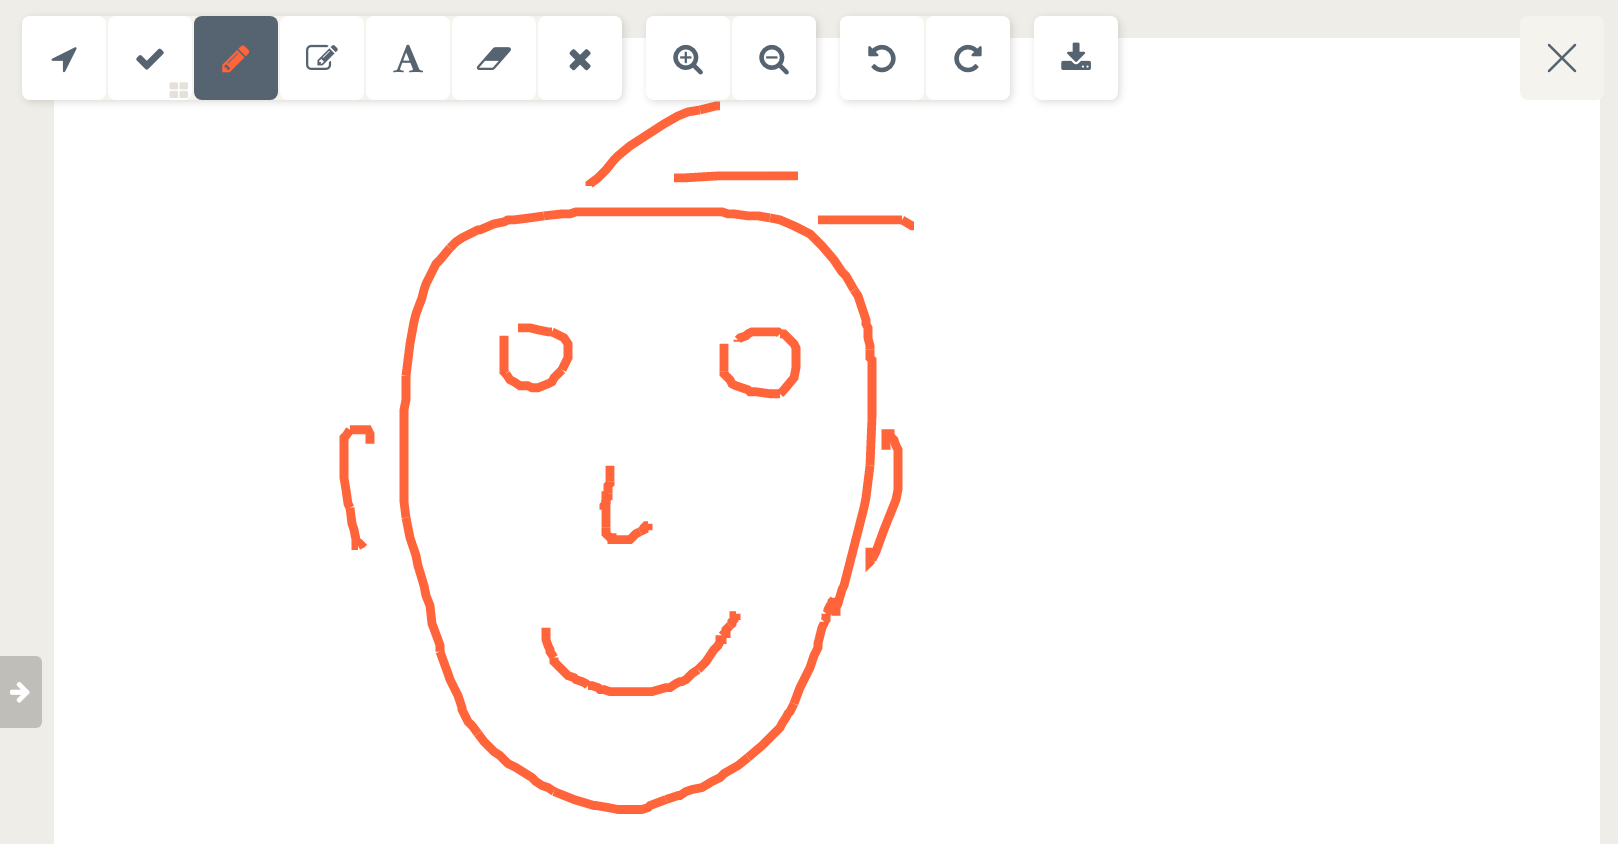Viewport: 1618px width, 844px height.
Task: Click the X clear tool
Action: (580, 58)
